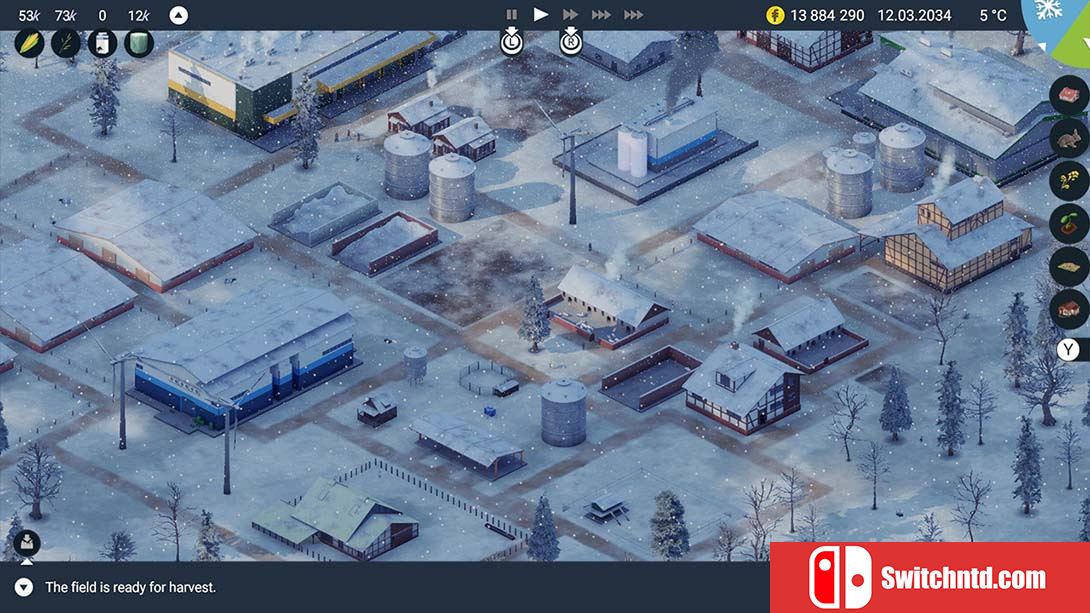
Task: Click the Y button prompt
Action: (1068, 349)
